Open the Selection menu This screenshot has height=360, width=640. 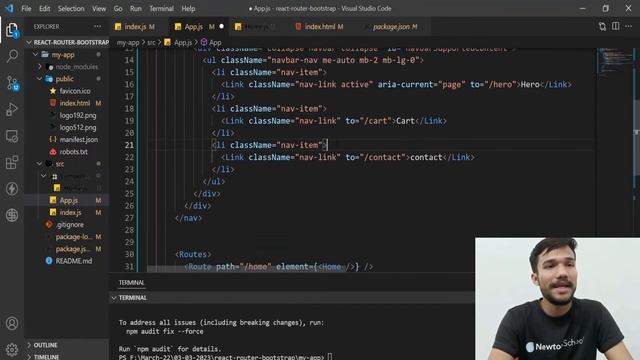coord(71,9)
